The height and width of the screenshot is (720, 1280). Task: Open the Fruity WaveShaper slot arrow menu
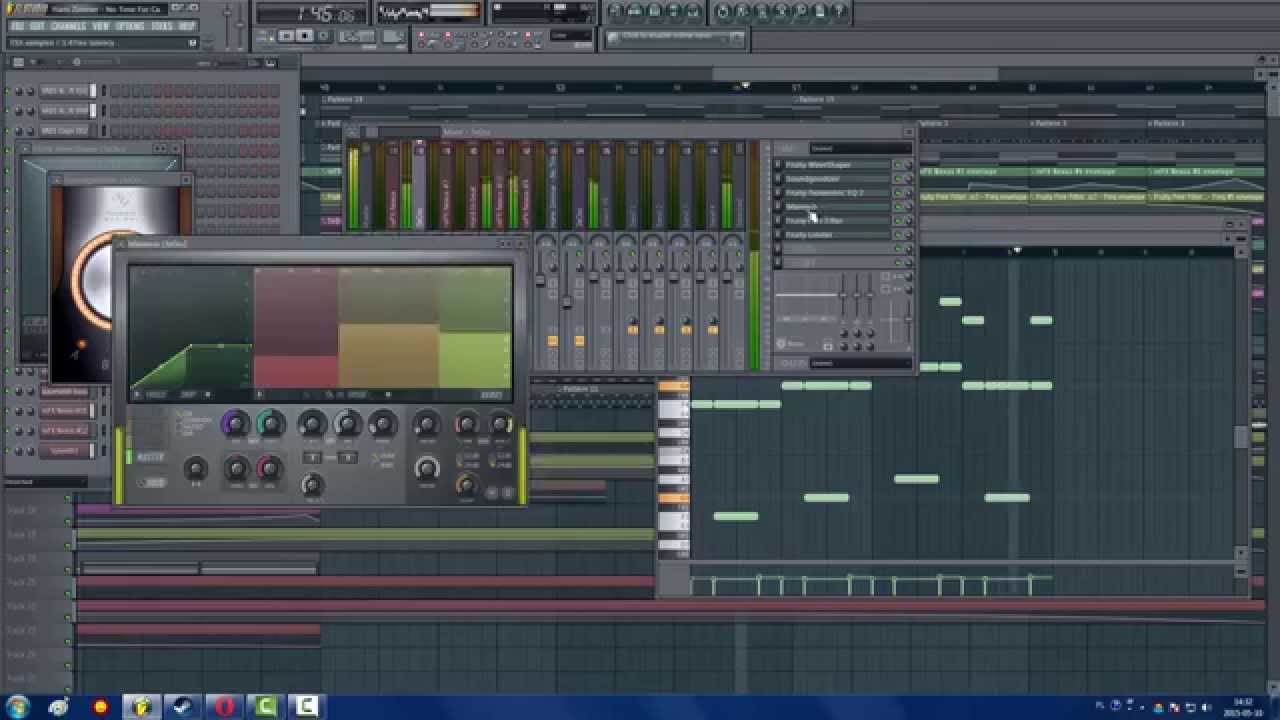coord(778,165)
